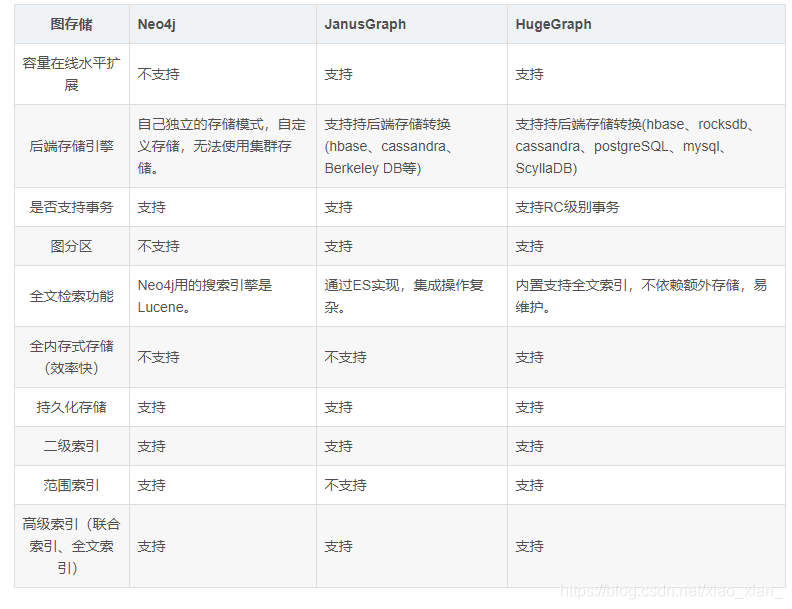This screenshot has width=792, height=609.
Task: Click JanusGraph 不支持 in 全内存式存储 row
Action: tap(345, 357)
